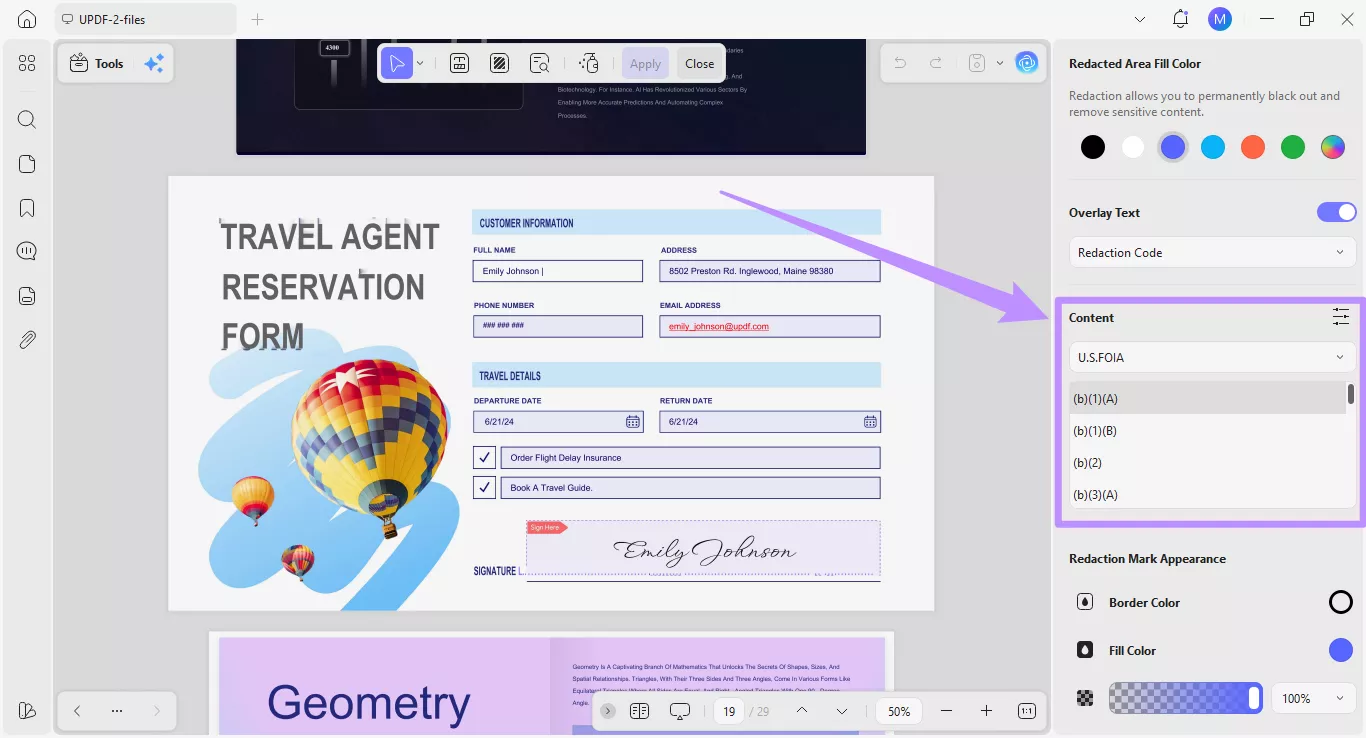Expand the arrow beside the selection tool

420,62
